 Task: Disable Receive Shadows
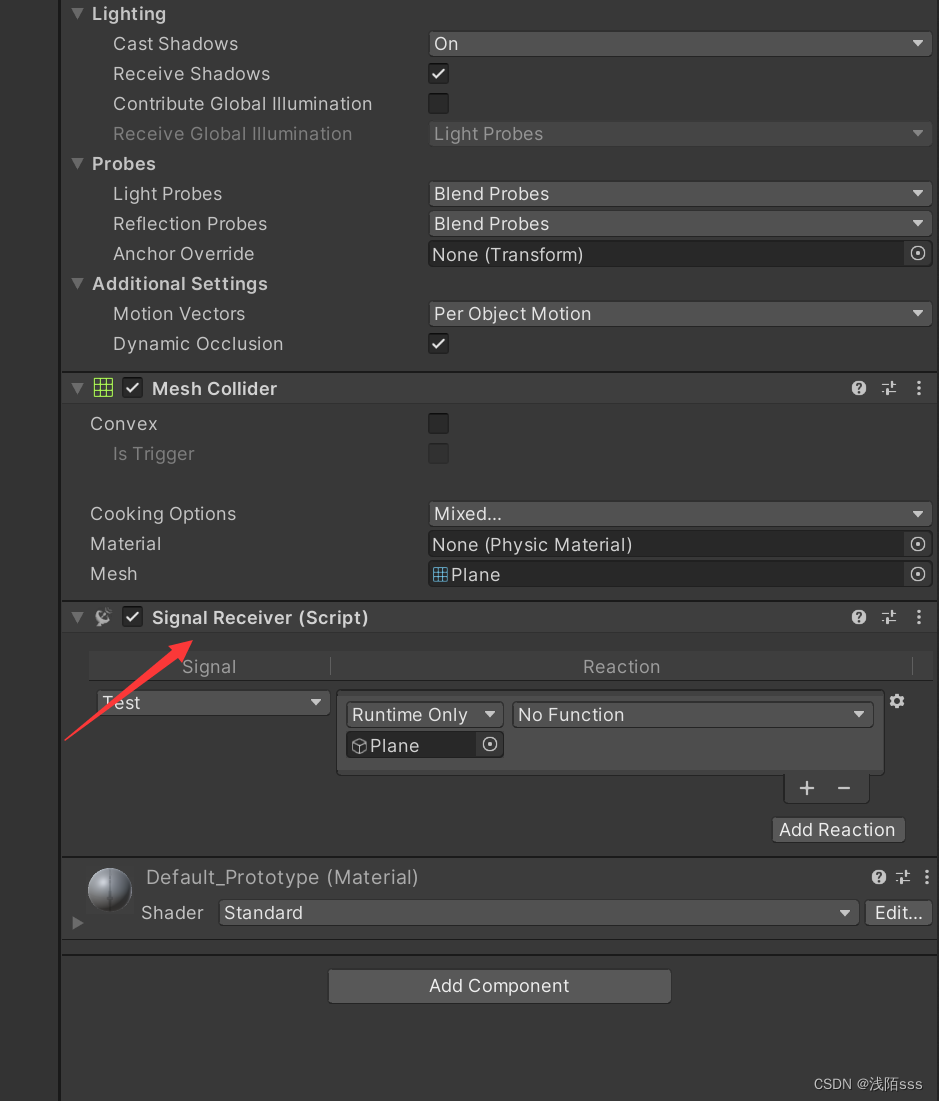click(x=438, y=73)
